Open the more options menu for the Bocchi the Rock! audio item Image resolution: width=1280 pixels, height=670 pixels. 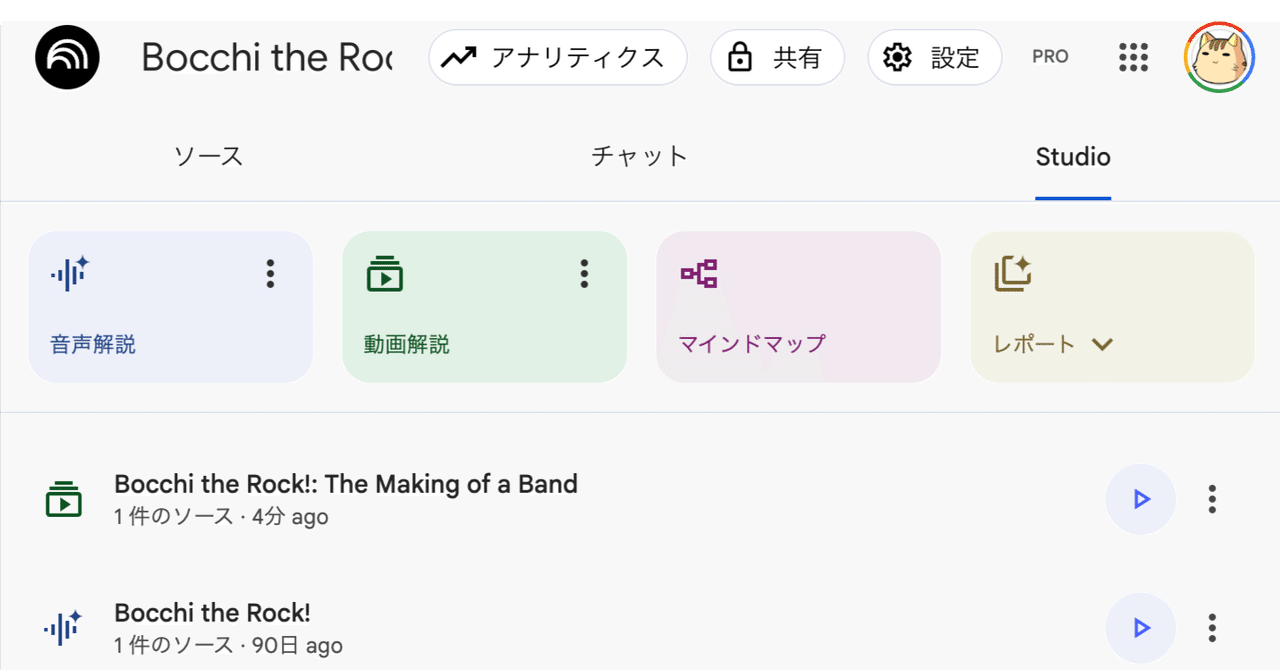(x=1212, y=628)
